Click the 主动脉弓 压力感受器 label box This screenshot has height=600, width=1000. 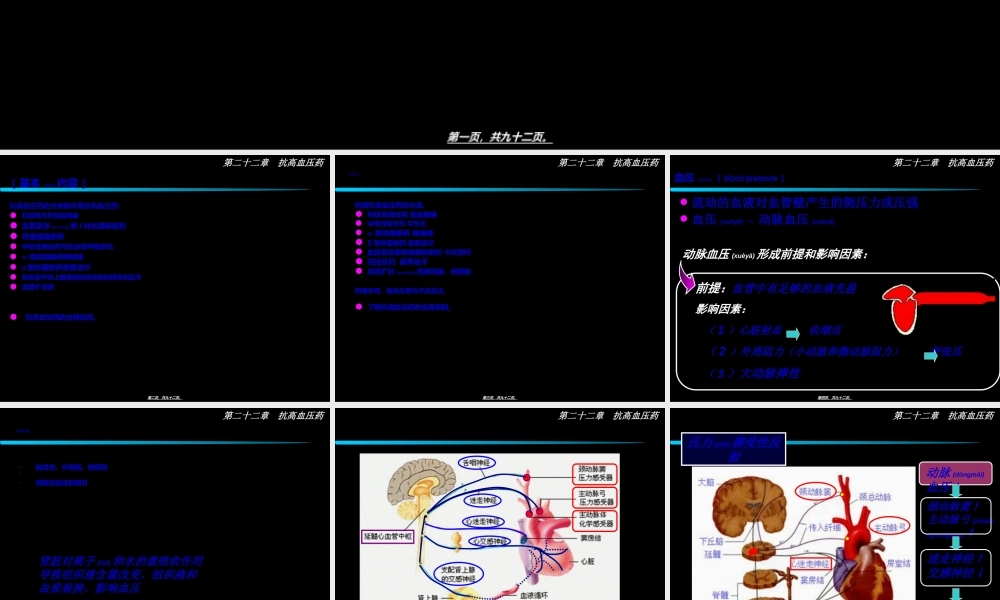click(x=597, y=497)
